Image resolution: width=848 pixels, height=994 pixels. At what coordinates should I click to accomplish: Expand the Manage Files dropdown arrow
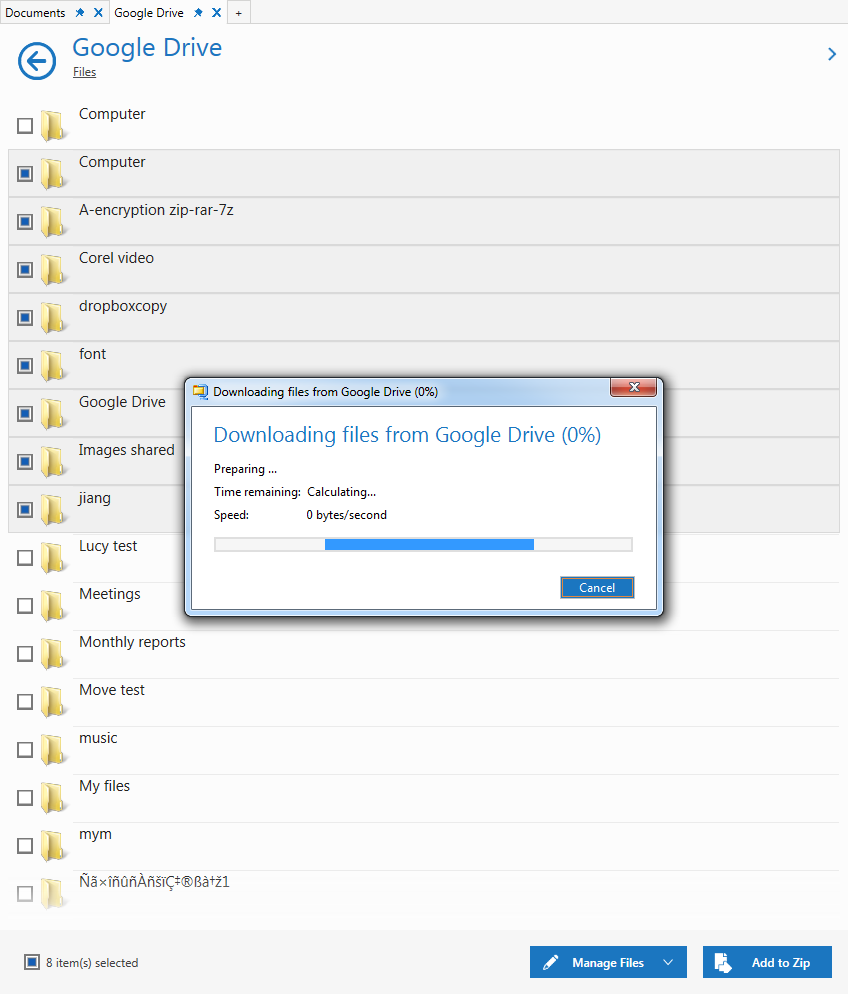coord(668,962)
